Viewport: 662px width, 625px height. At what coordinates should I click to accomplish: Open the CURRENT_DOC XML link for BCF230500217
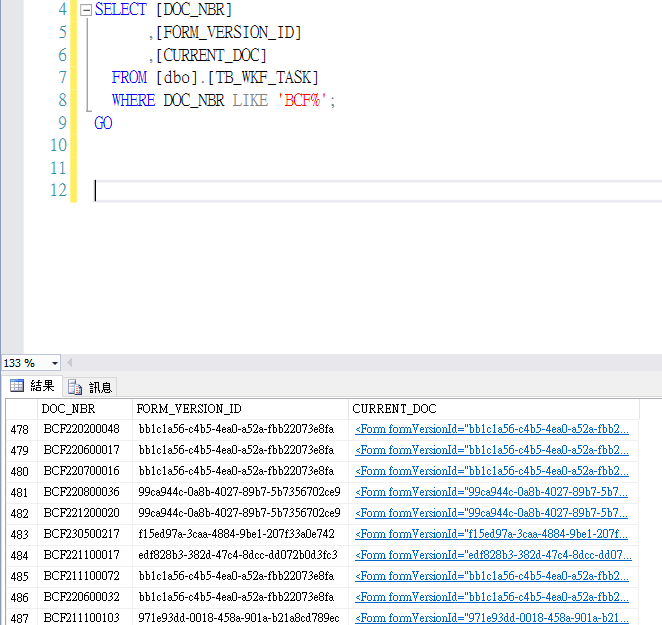pos(491,534)
